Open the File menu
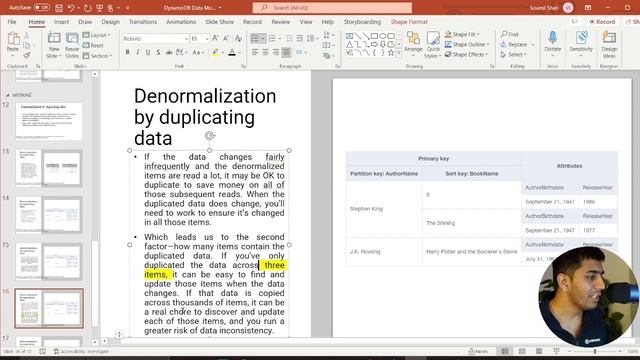The width and height of the screenshot is (640, 360). click(12, 22)
